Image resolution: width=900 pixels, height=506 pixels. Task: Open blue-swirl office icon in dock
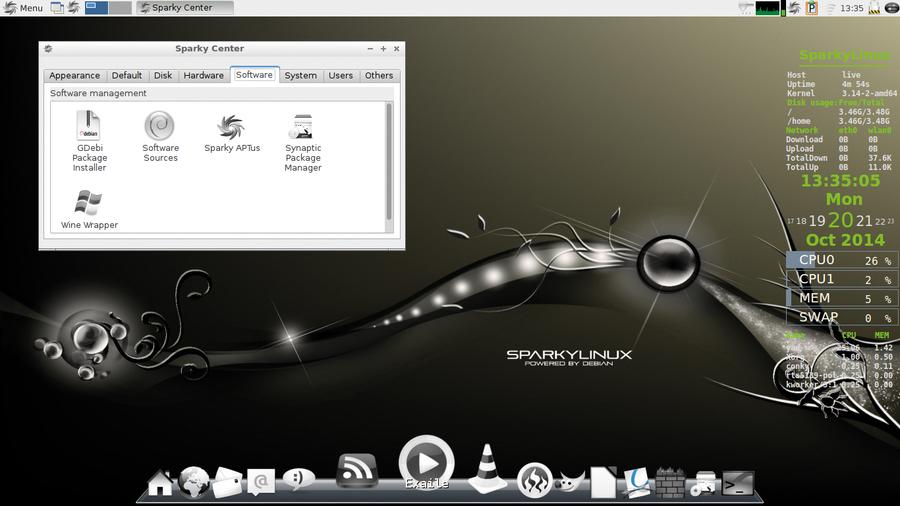[x=637, y=482]
